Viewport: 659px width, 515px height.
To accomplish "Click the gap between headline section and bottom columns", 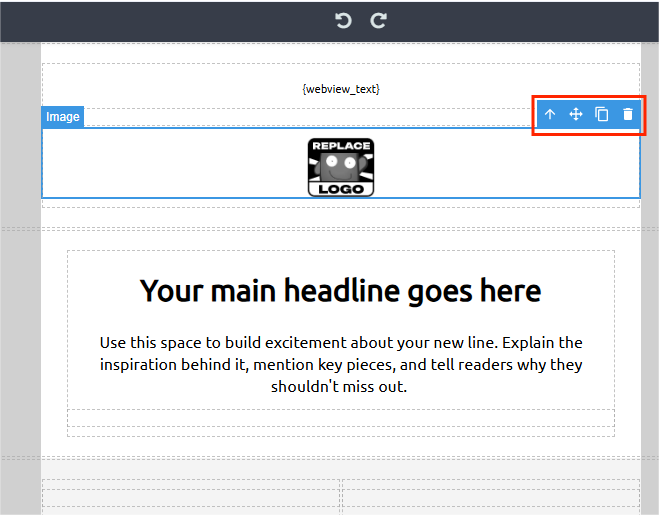I will coord(340,450).
